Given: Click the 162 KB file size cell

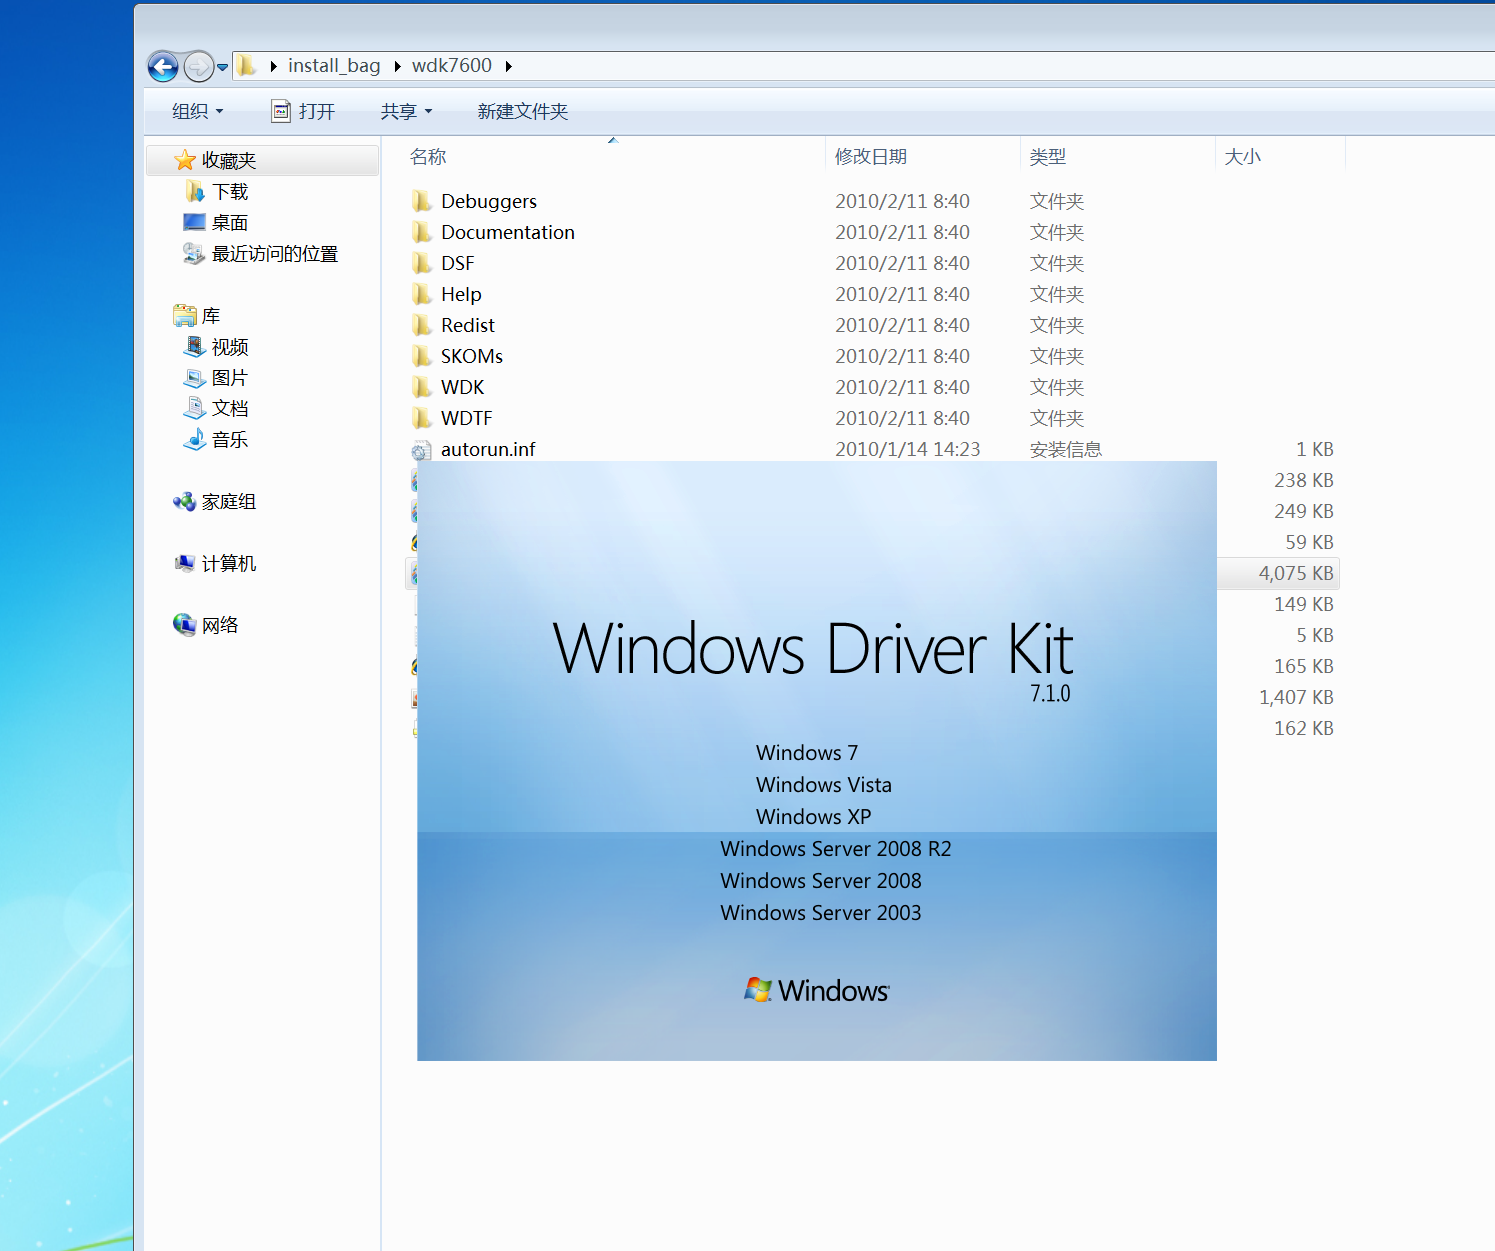Looking at the screenshot, I should [1304, 728].
